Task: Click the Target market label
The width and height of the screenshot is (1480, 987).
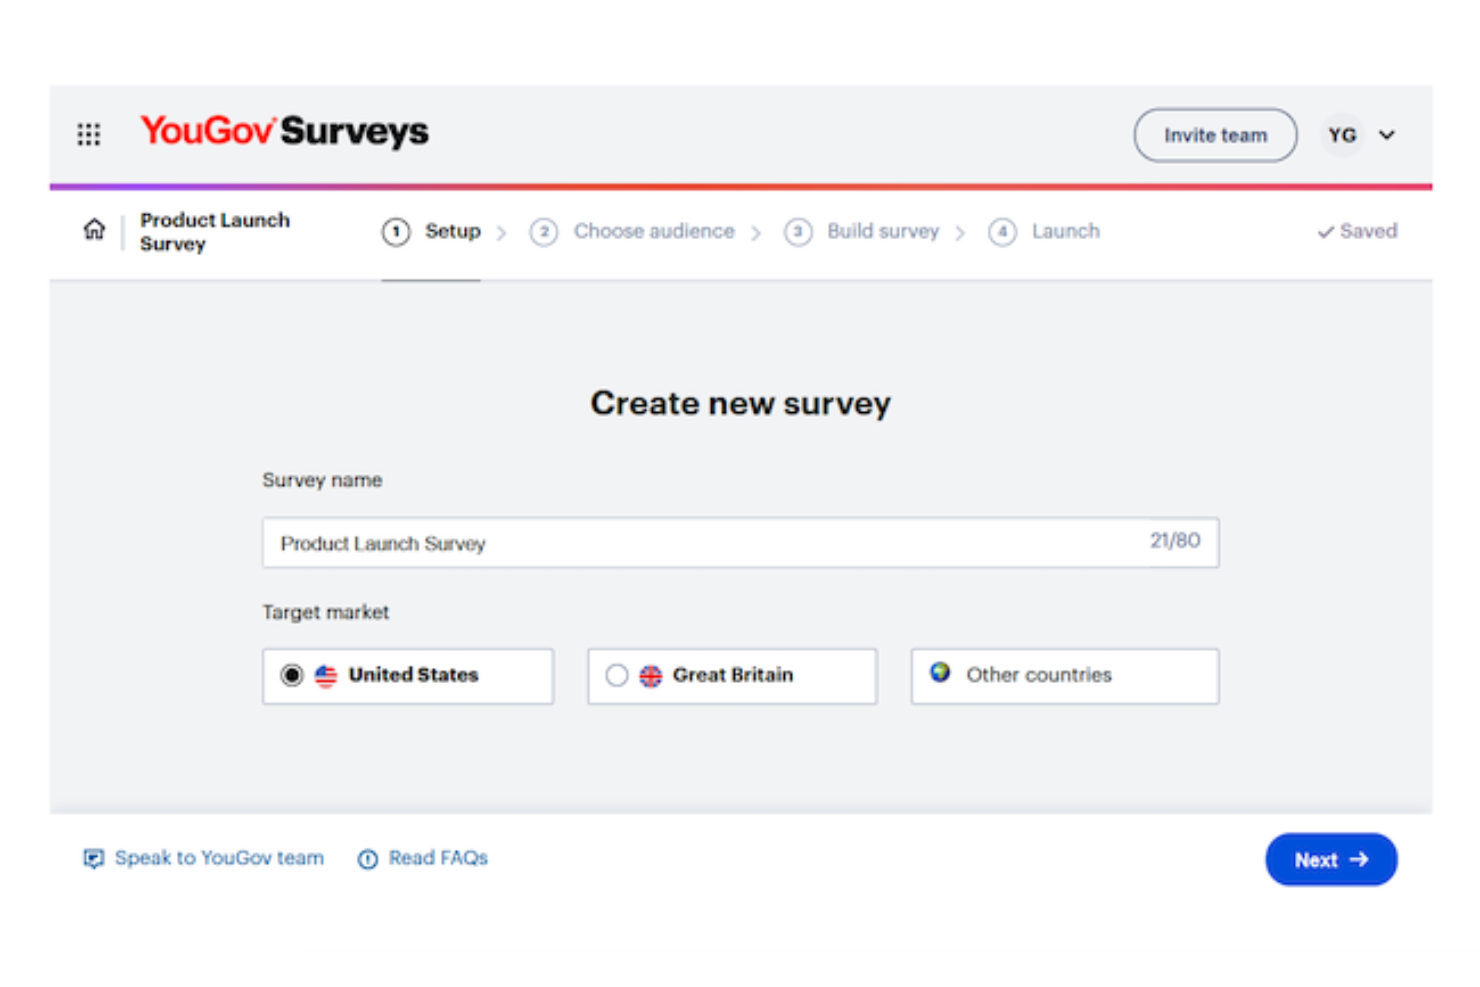Action: pyautogui.click(x=326, y=612)
